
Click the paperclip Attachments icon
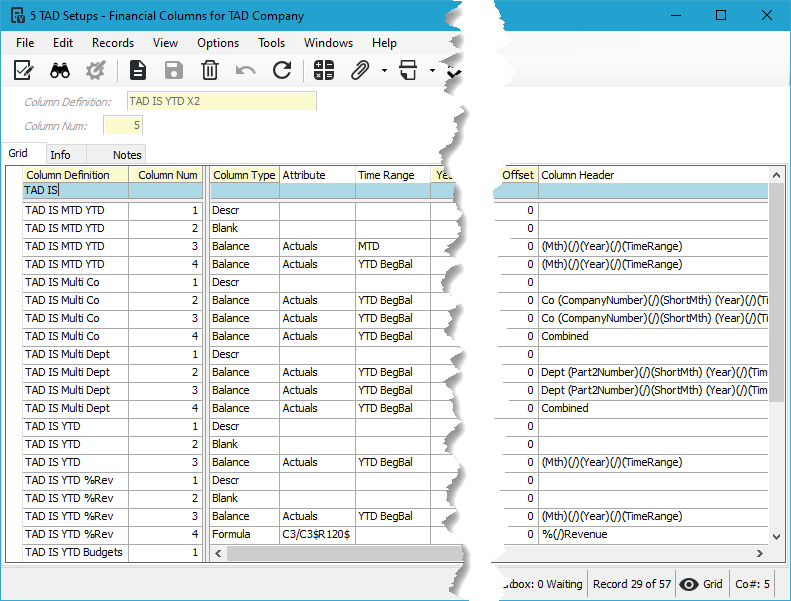pyautogui.click(x=360, y=71)
